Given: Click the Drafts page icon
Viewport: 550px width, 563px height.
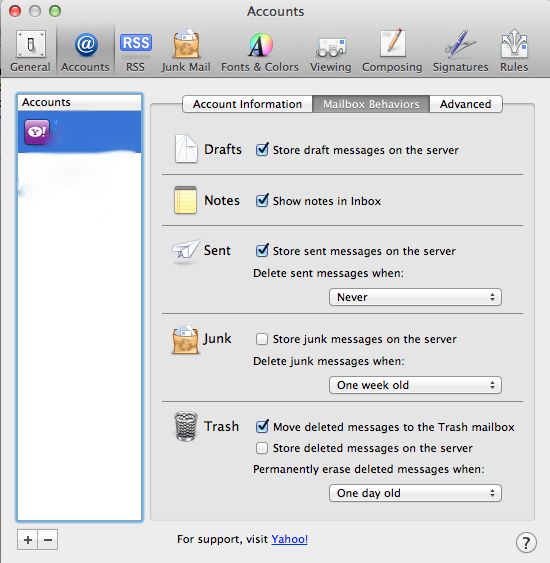Looking at the screenshot, I should pyautogui.click(x=186, y=149).
